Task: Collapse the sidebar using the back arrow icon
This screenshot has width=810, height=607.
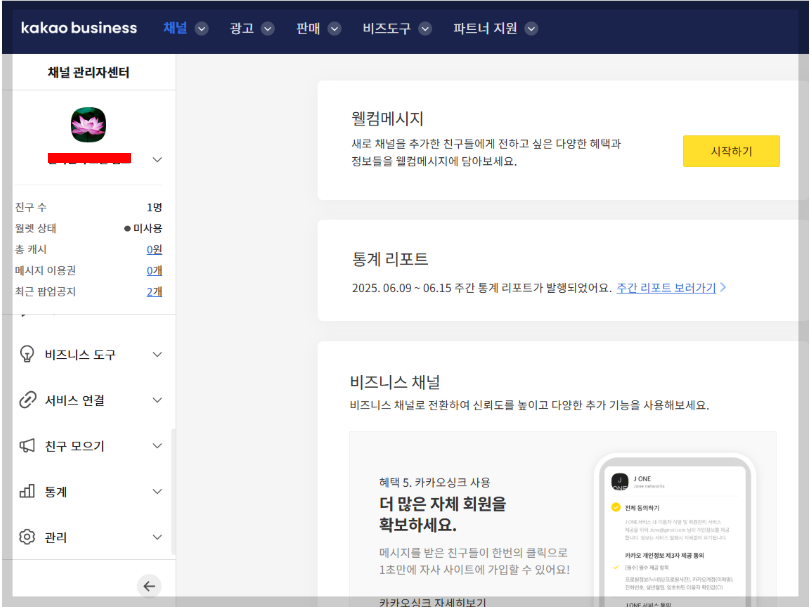Action: (150, 586)
